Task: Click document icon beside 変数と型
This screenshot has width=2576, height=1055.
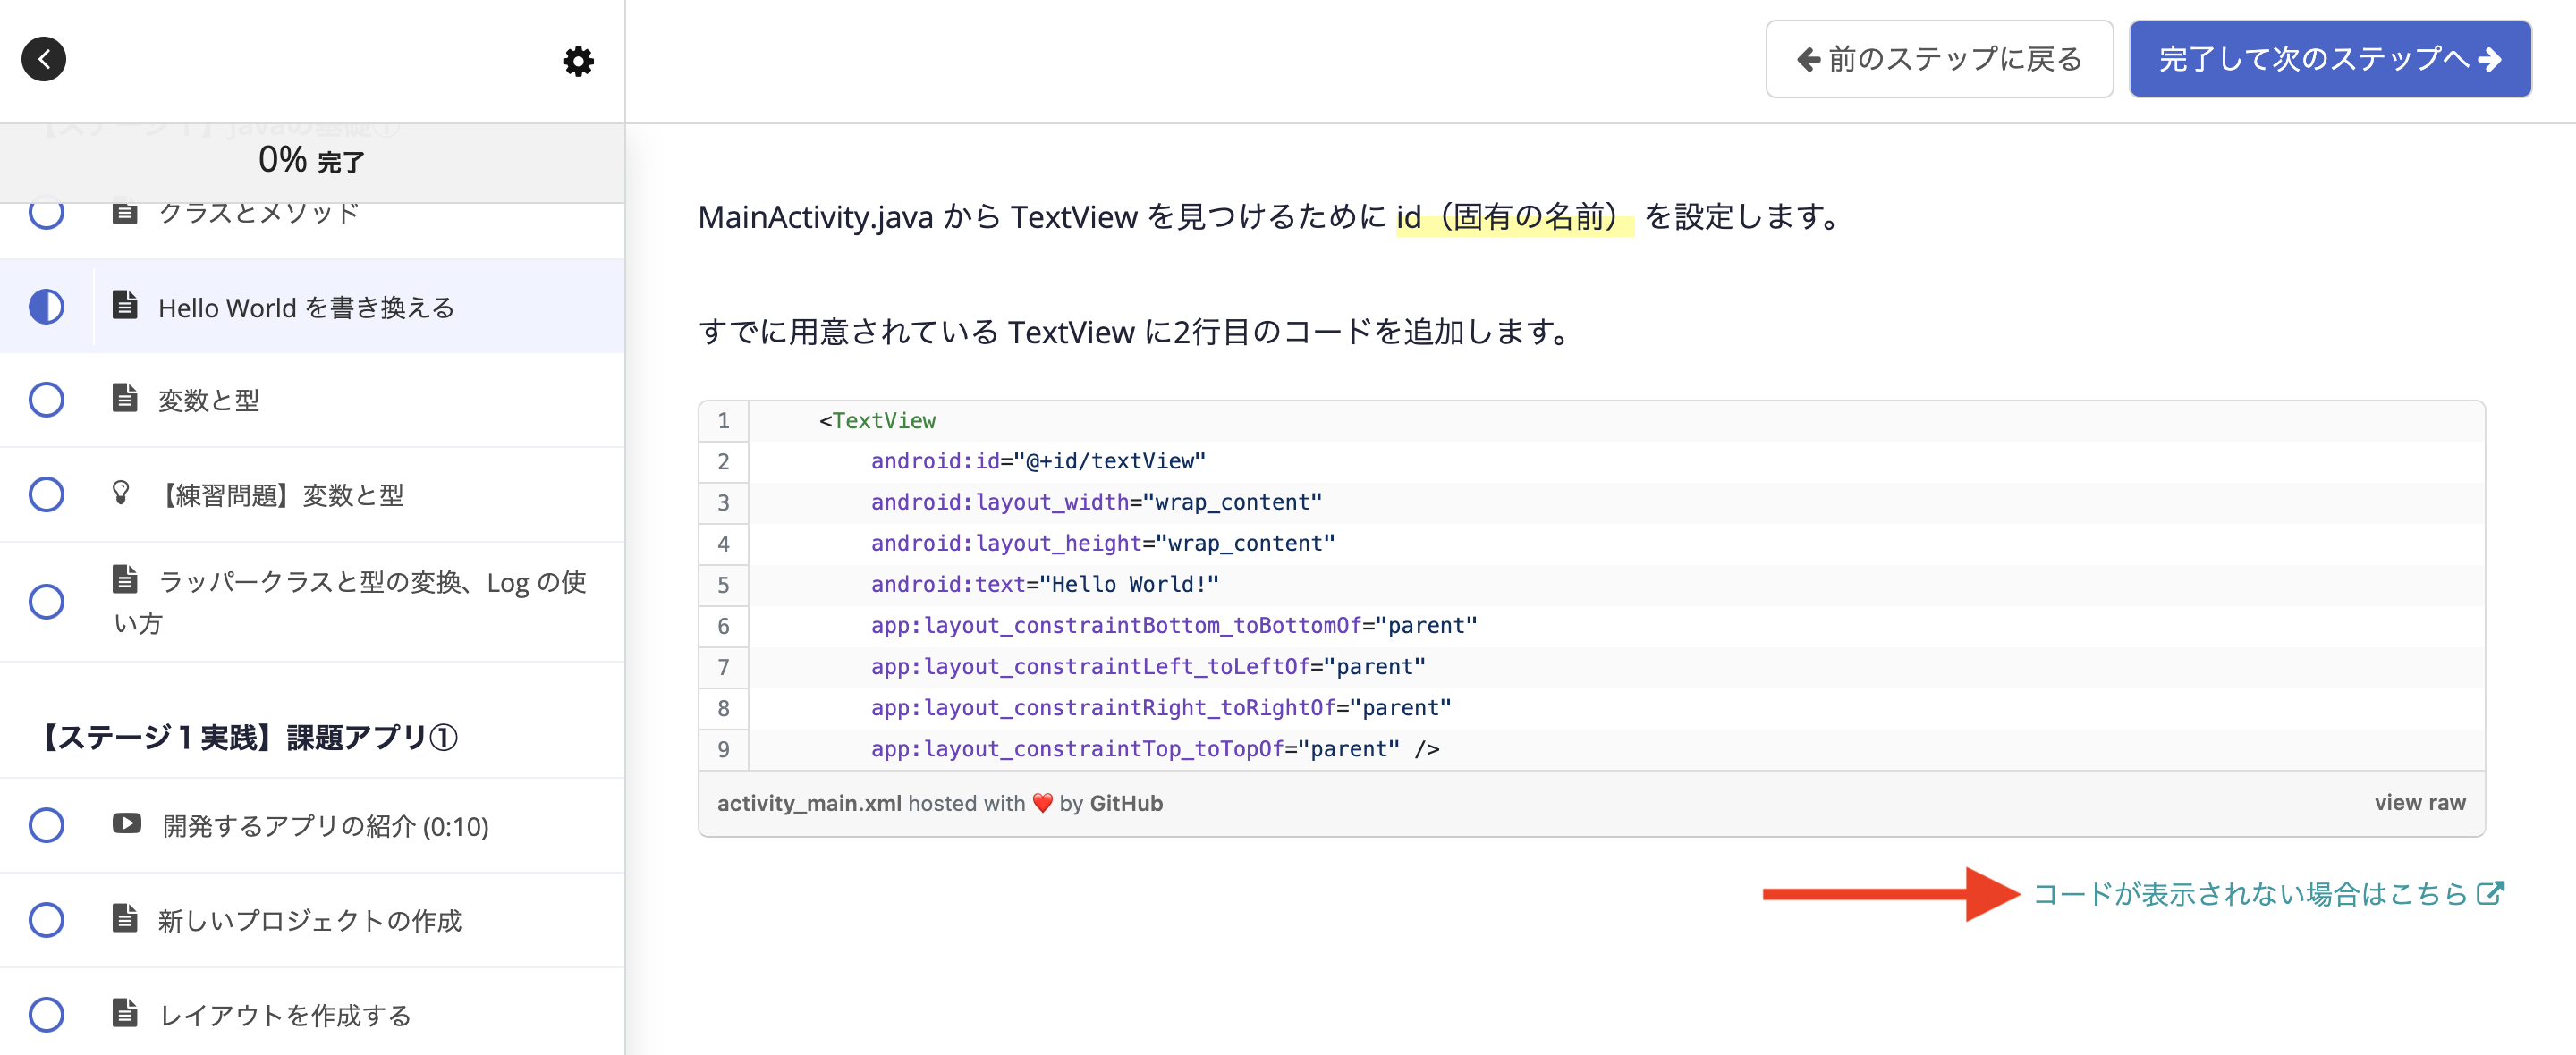Action: point(125,398)
